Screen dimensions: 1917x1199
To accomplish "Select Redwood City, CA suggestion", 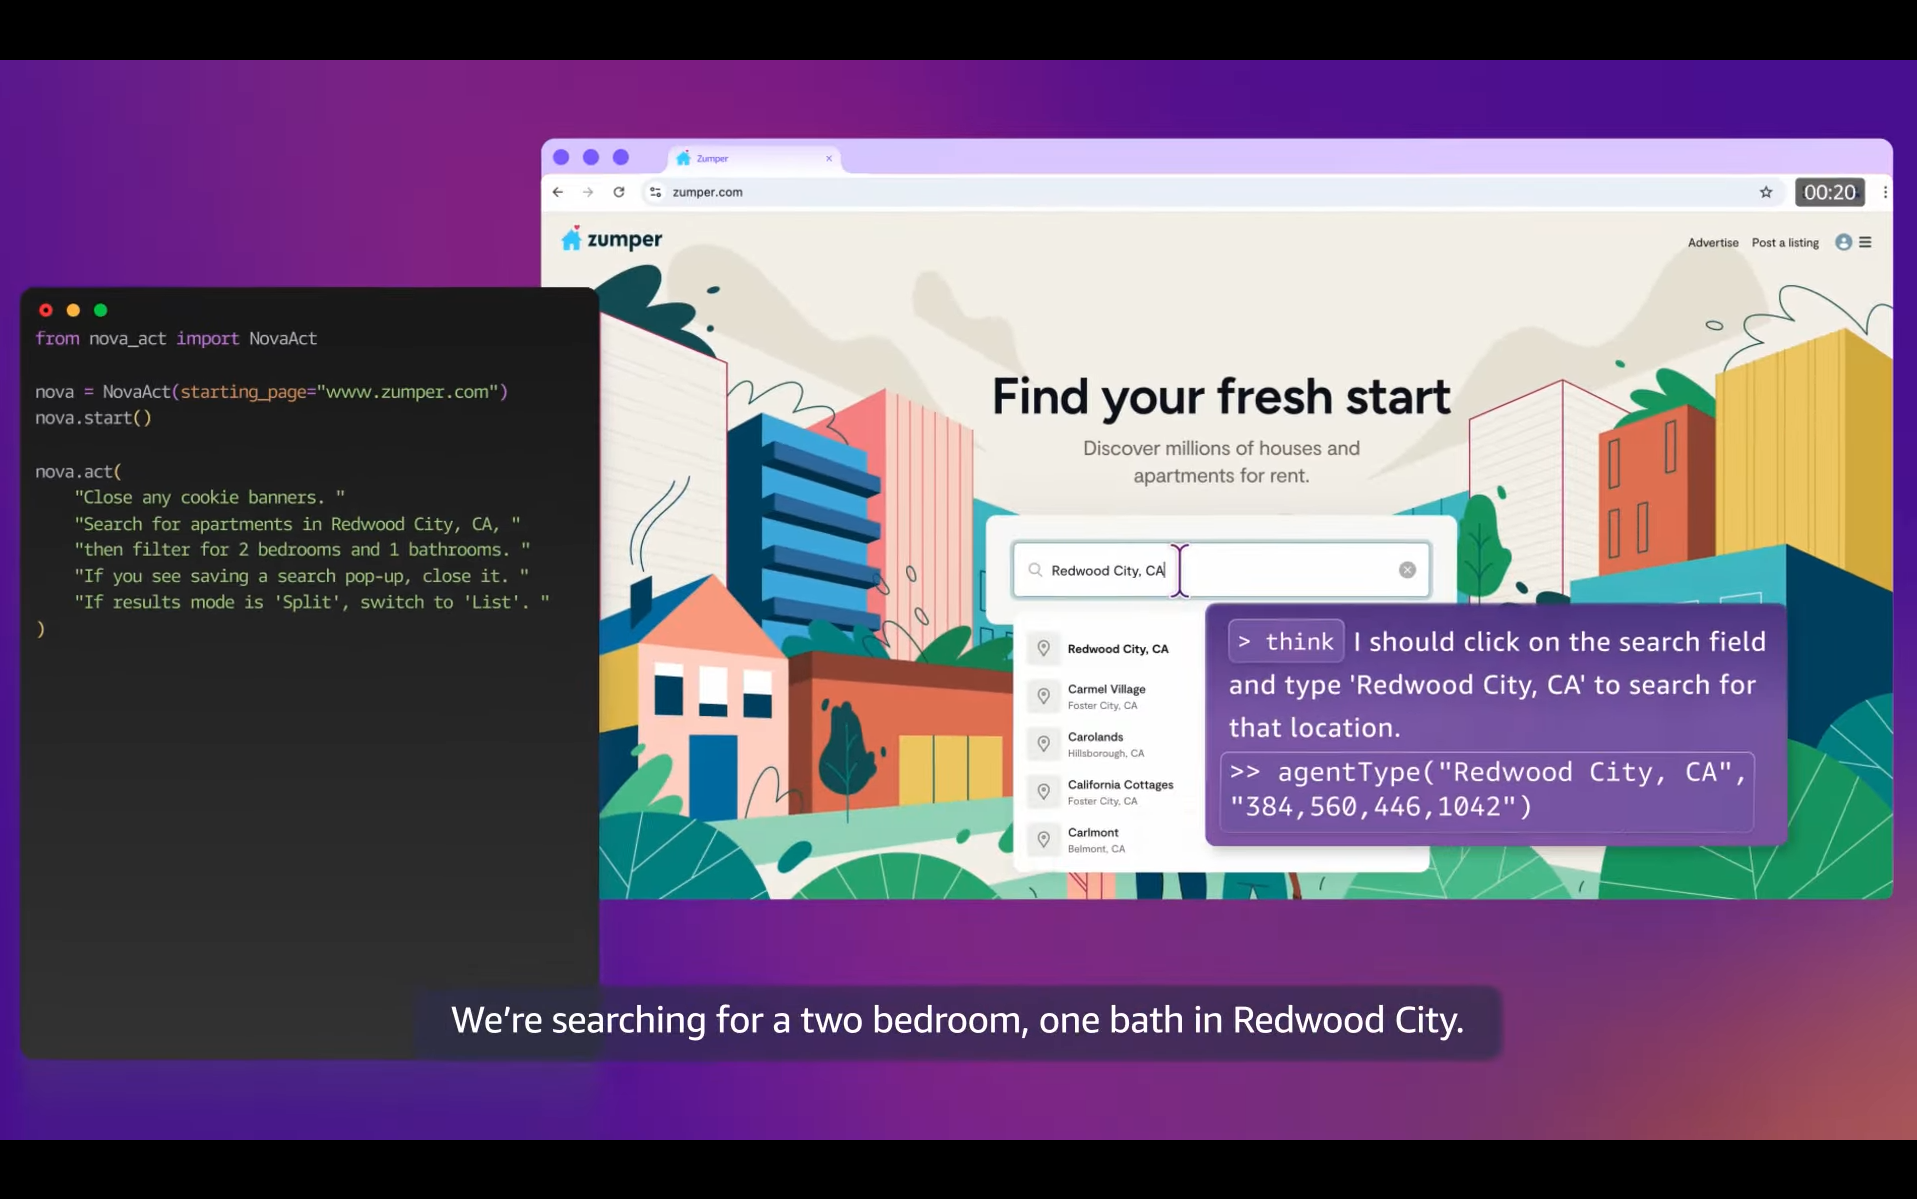I will coord(1116,649).
